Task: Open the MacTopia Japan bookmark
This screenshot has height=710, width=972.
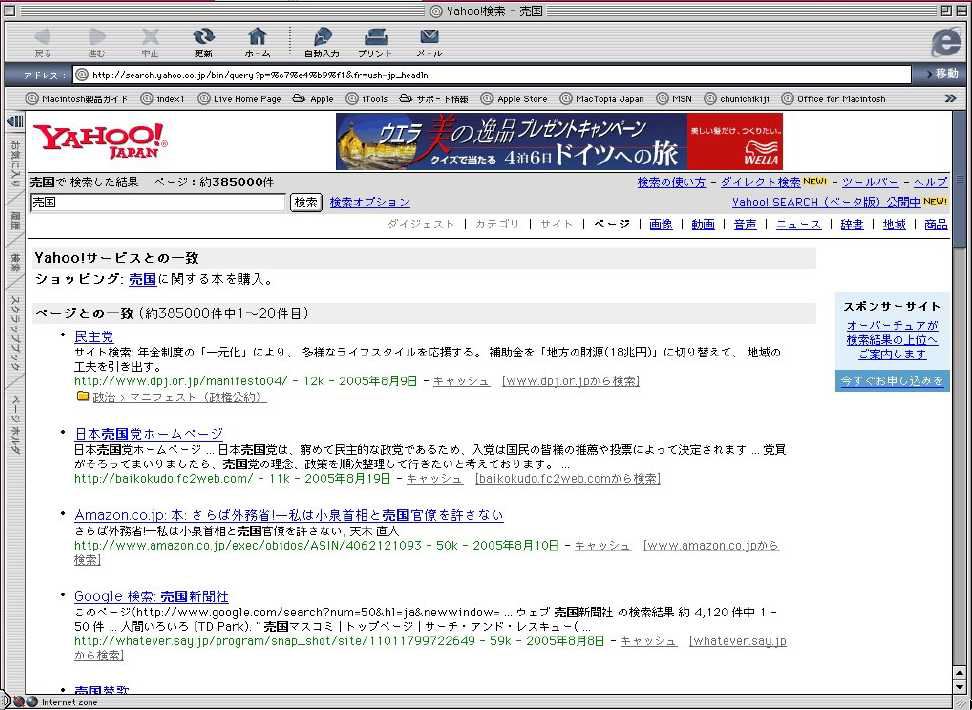Action: [x=602, y=99]
